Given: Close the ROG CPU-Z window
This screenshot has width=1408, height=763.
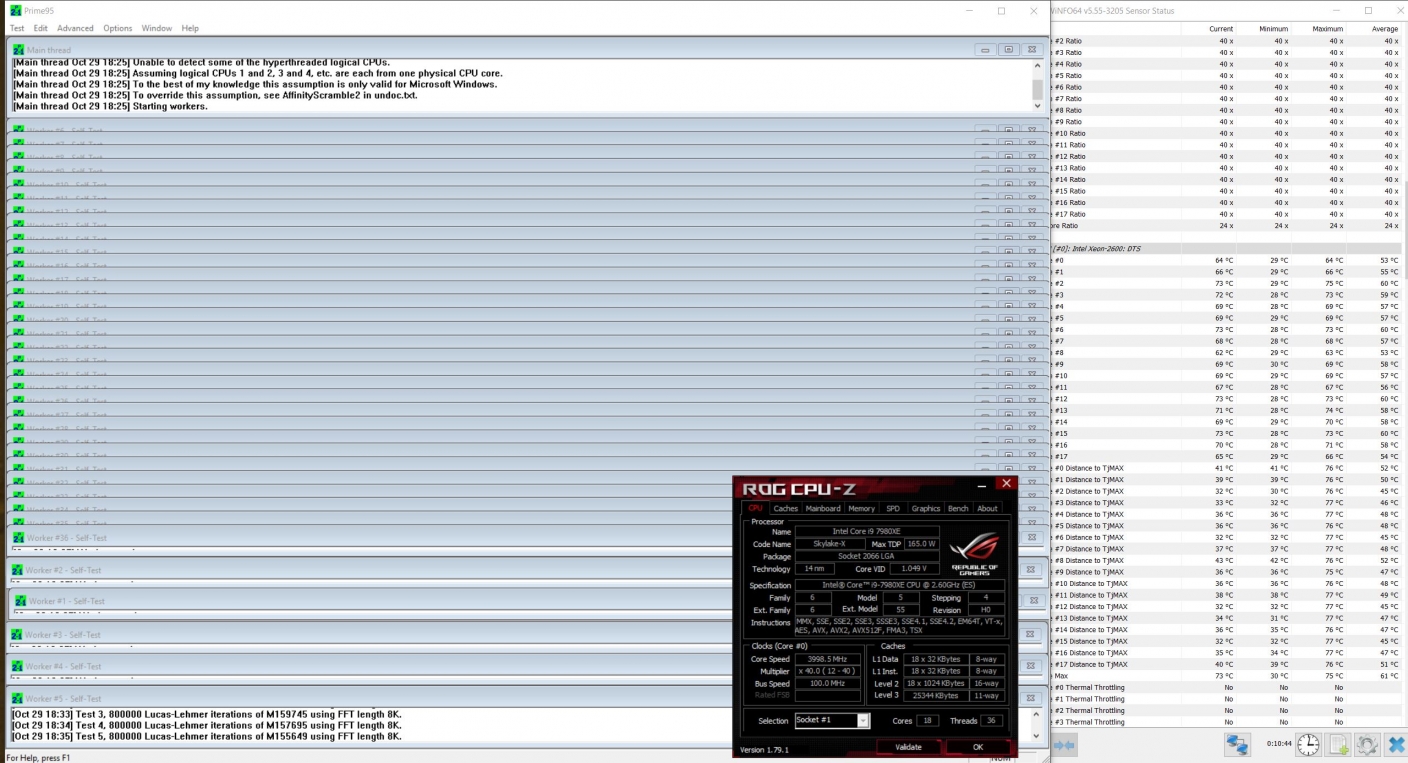Looking at the screenshot, I should [1006, 484].
